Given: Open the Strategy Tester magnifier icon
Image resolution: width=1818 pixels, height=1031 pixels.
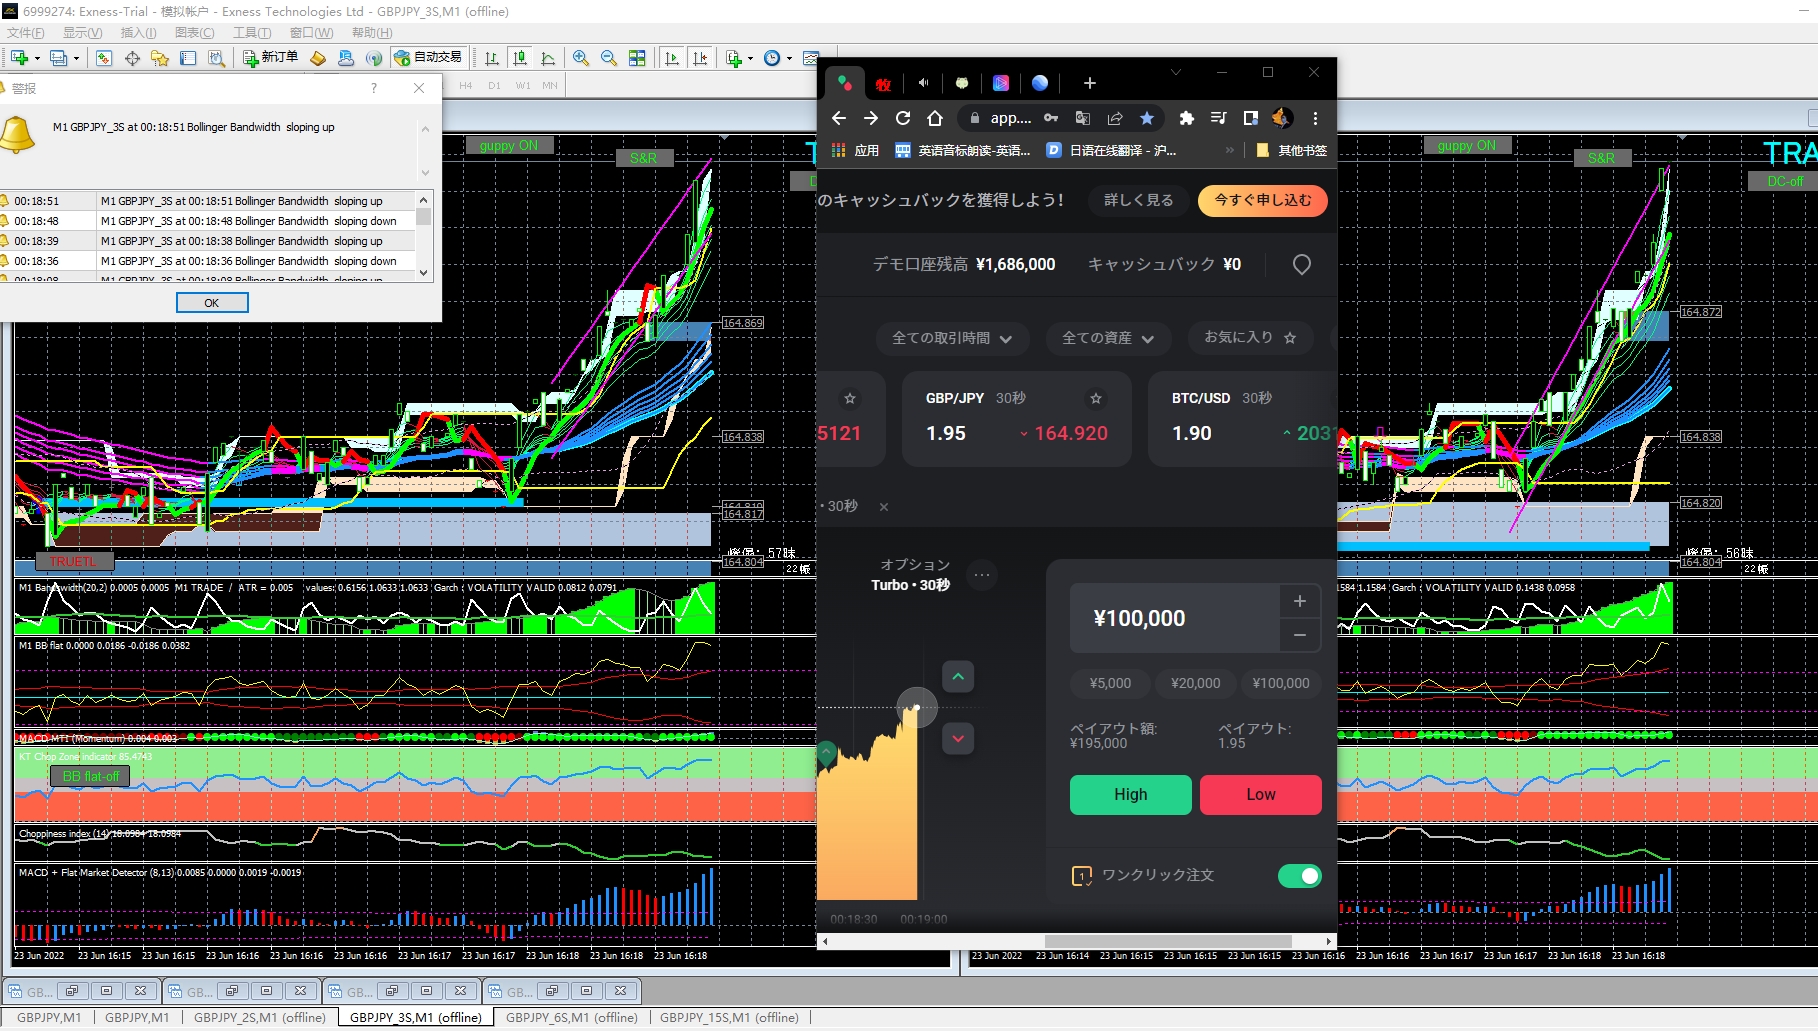Looking at the screenshot, I should 216,58.
